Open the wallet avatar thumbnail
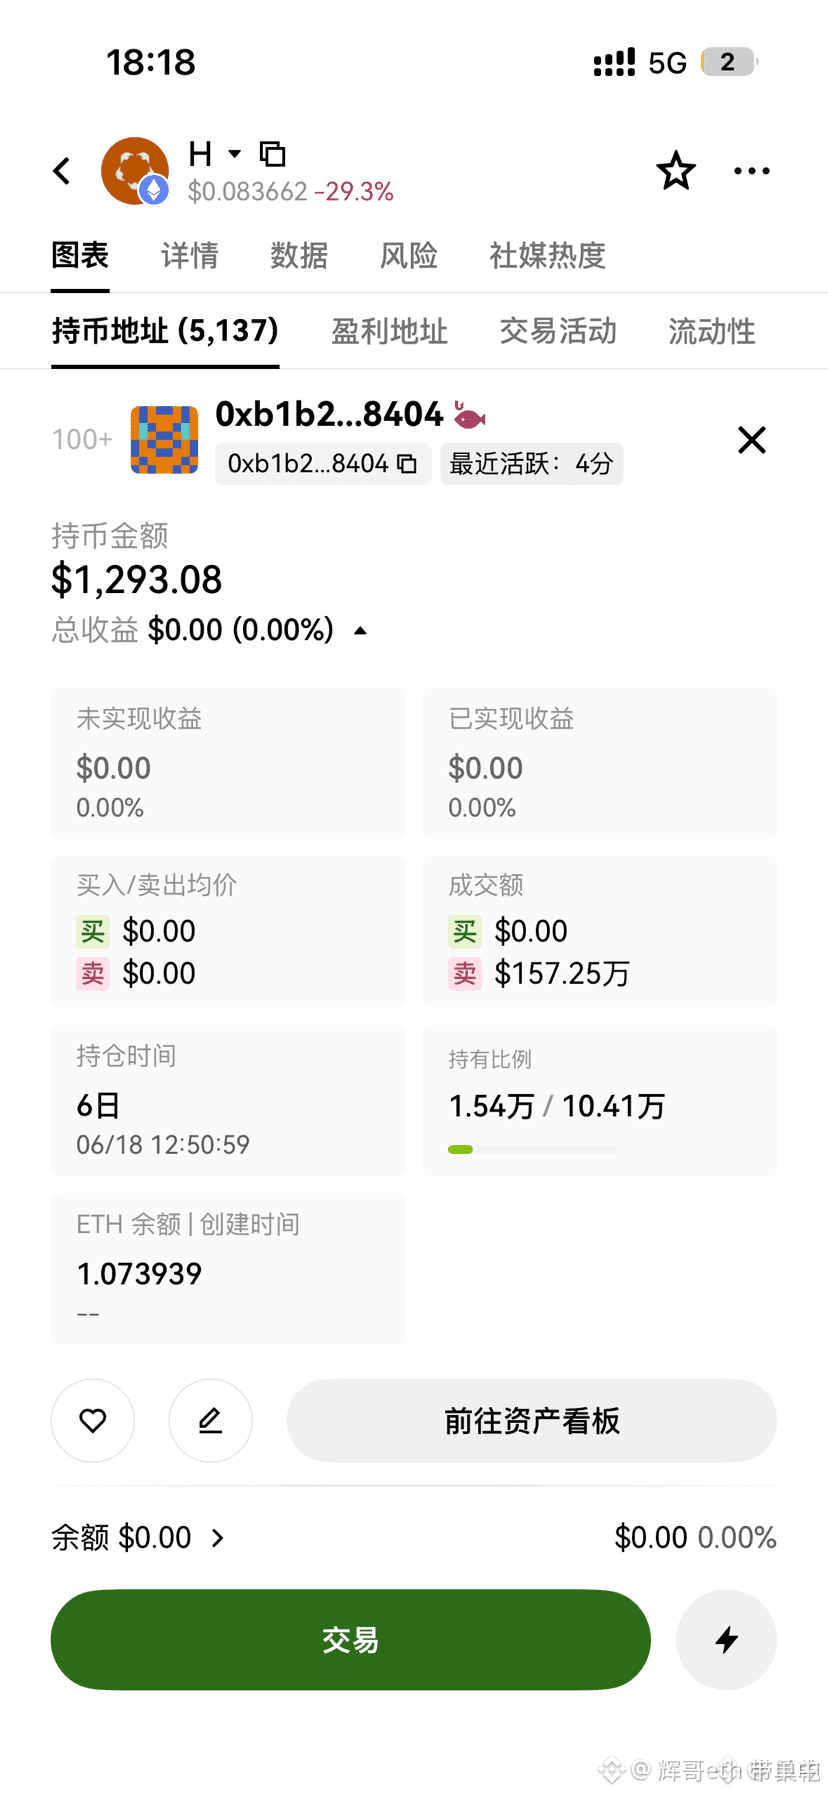Viewport: 828px width, 1796px height. pyautogui.click(x=164, y=440)
